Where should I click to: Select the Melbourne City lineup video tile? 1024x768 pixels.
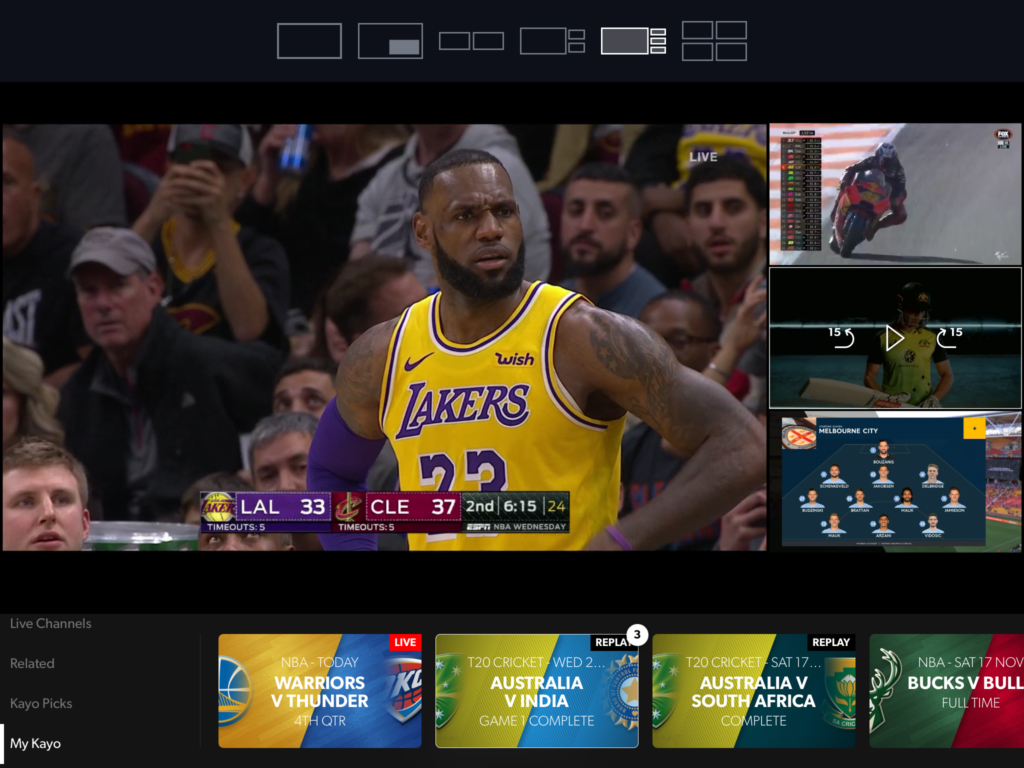point(895,481)
